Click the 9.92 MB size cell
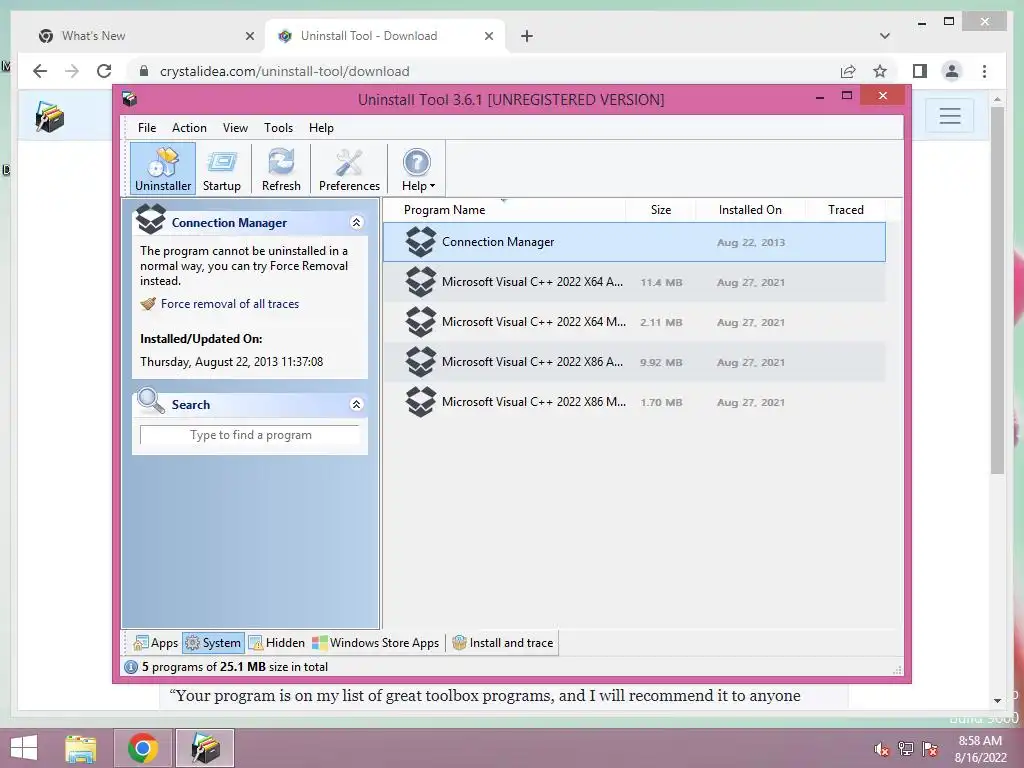 (661, 362)
